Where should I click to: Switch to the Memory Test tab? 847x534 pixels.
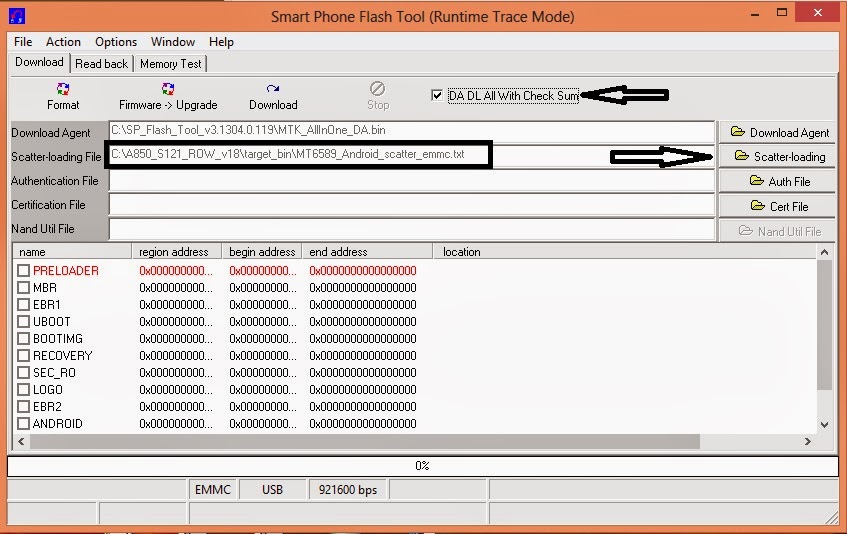coord(171,64)
